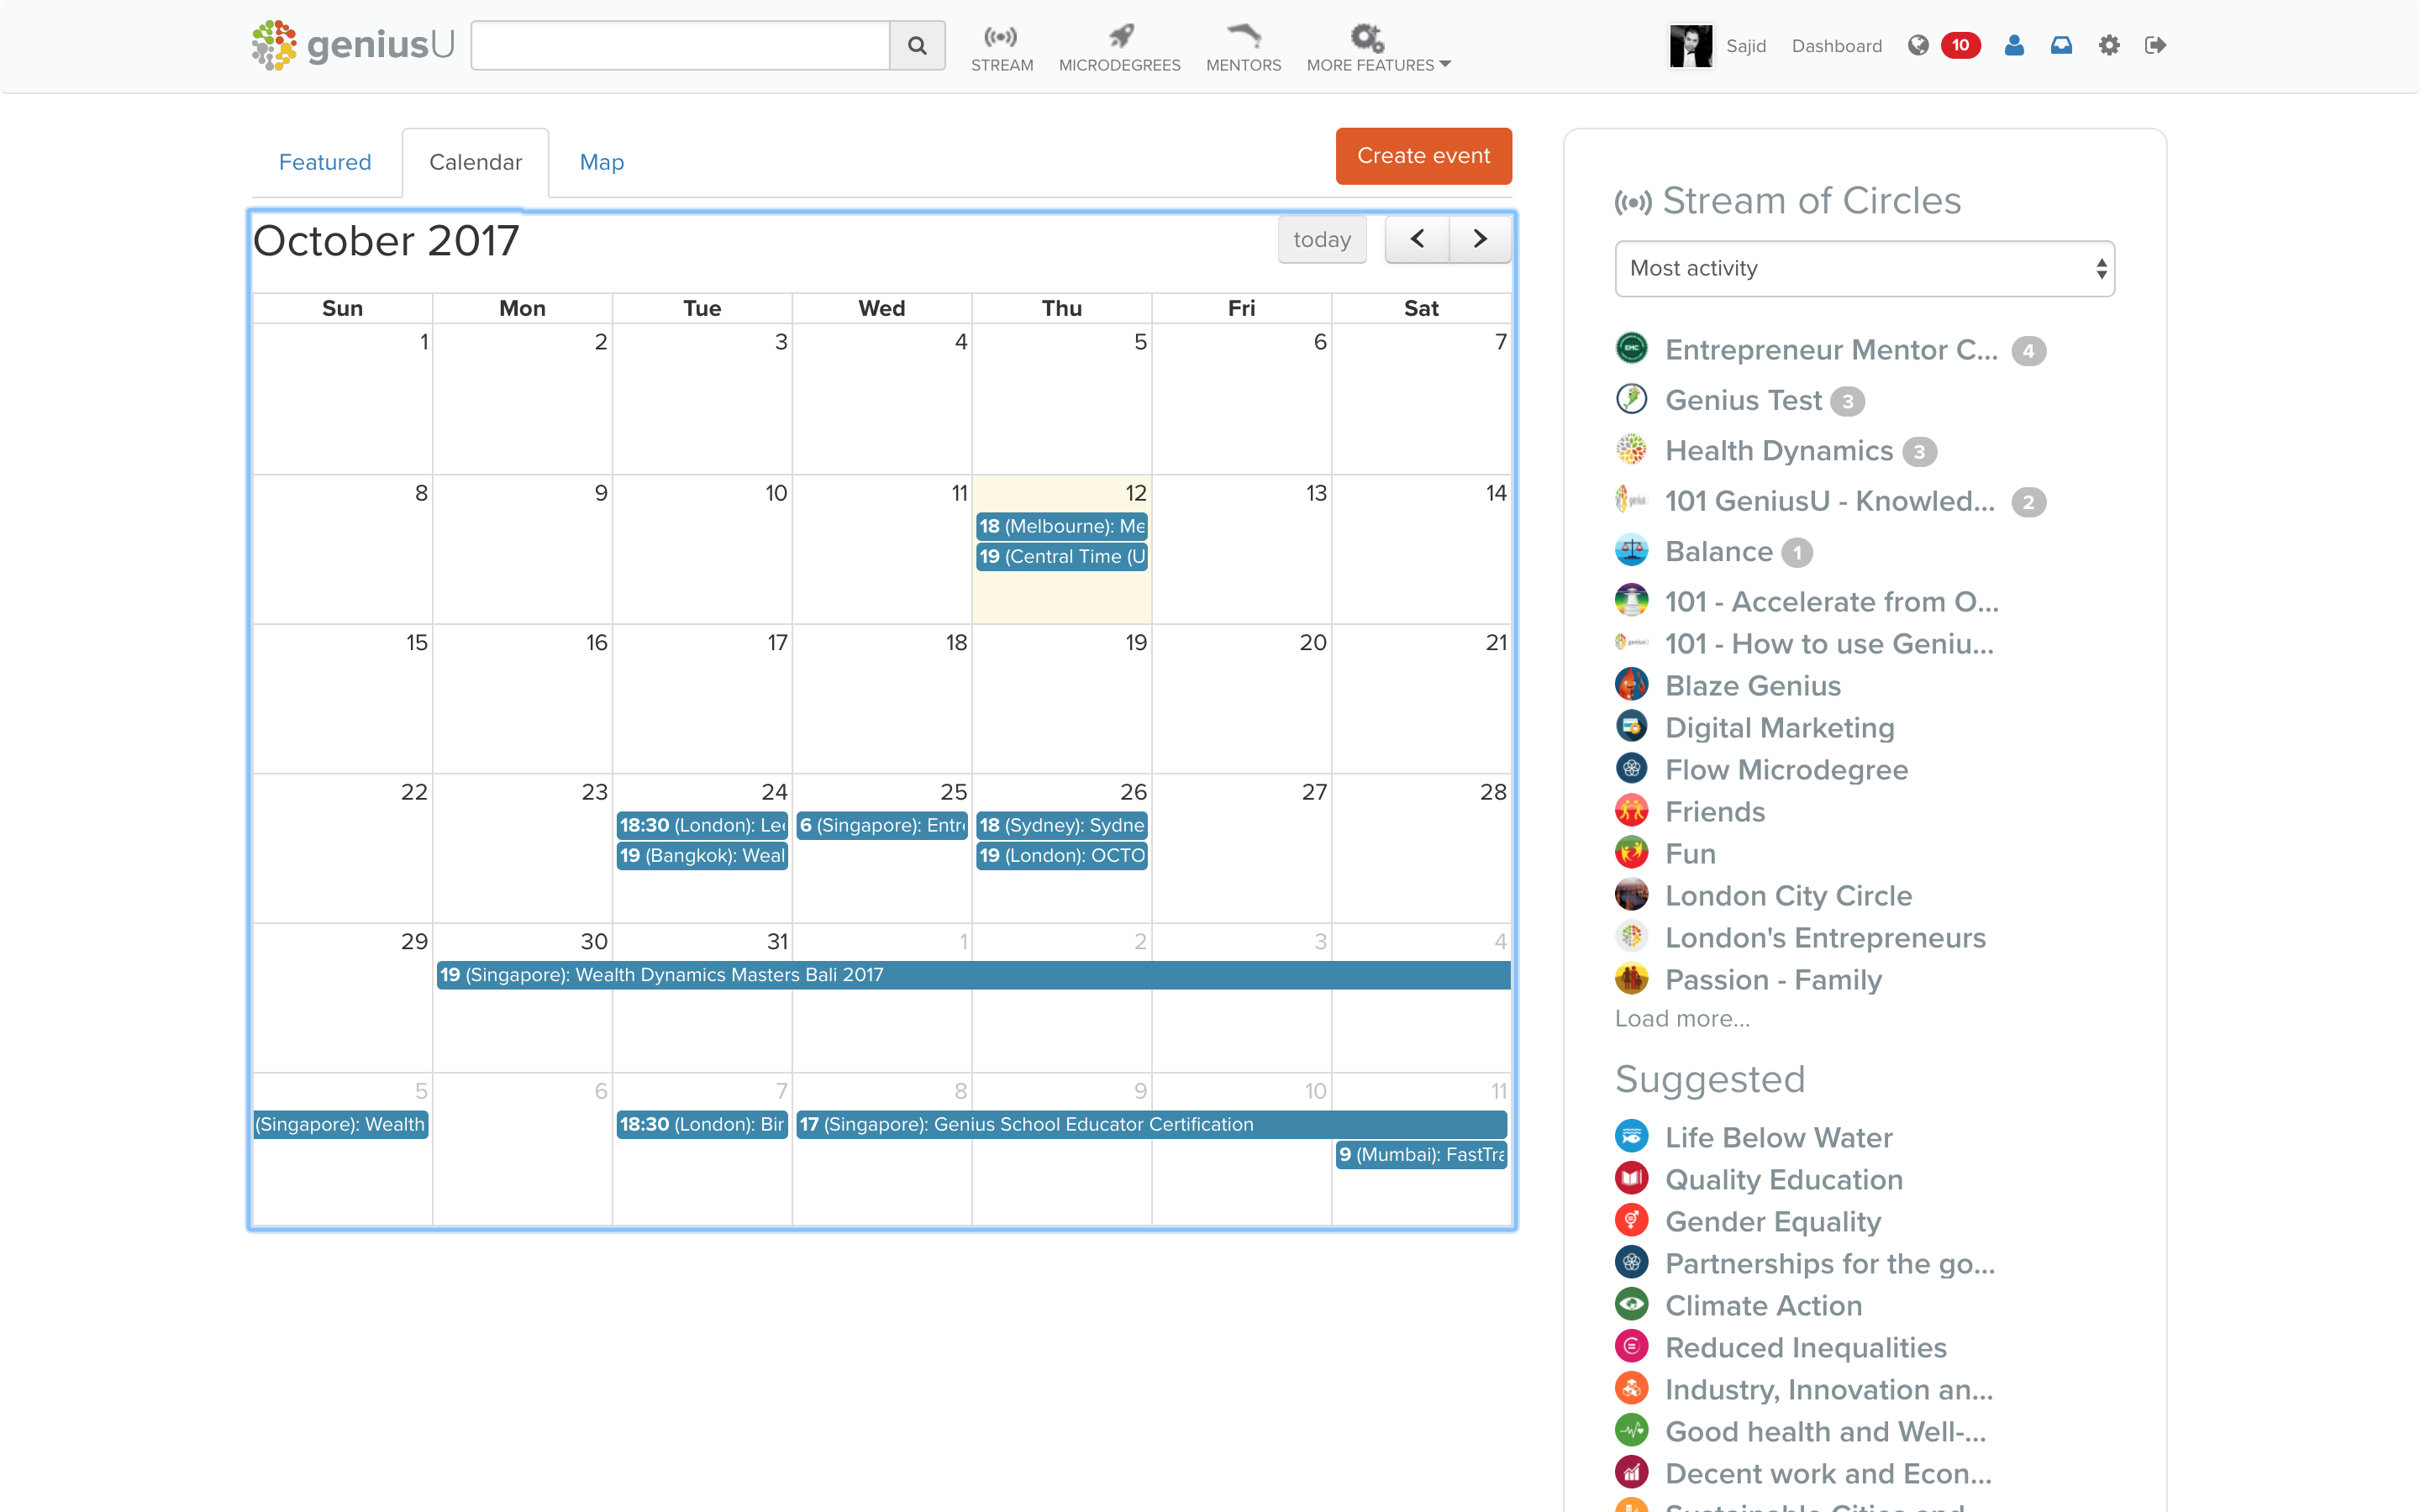Screen dimensions: 2420x1512
Task: Click Quality Education icon
Action: 1631,1179
